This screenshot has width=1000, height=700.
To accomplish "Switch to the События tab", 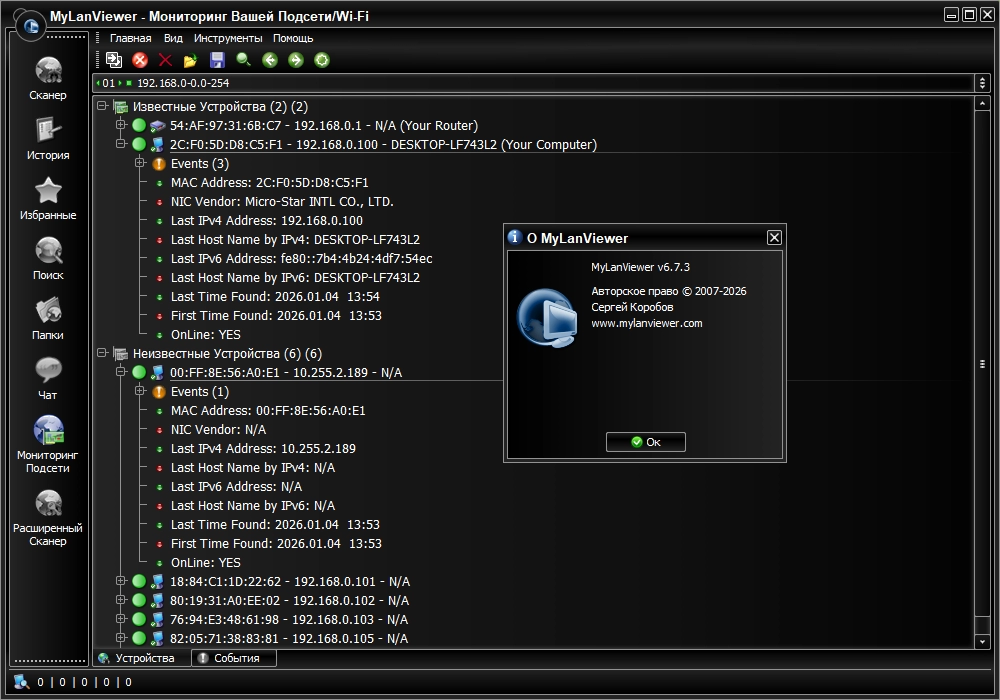I will [x=234, y=658].
